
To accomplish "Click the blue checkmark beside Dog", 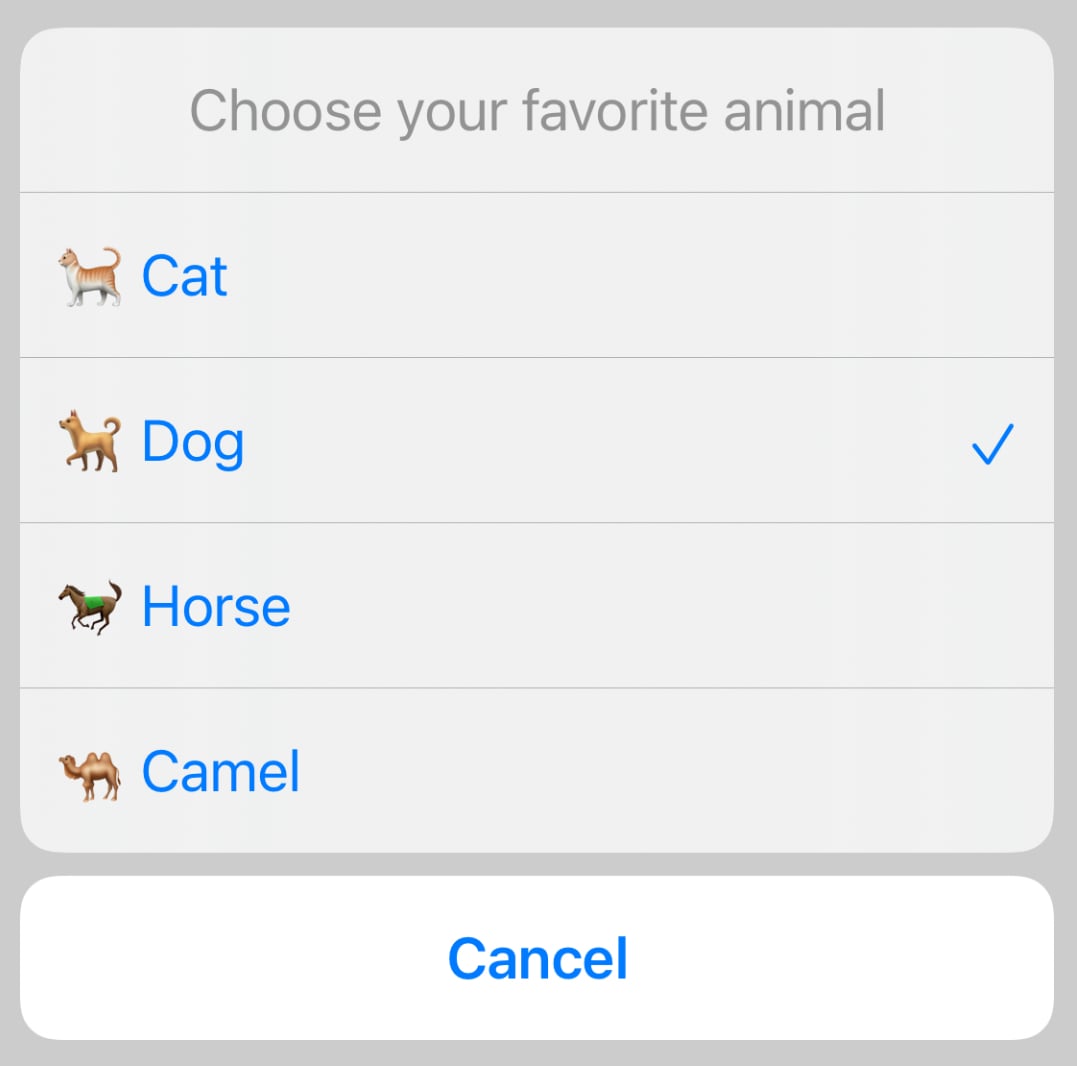I will (992, 444).
